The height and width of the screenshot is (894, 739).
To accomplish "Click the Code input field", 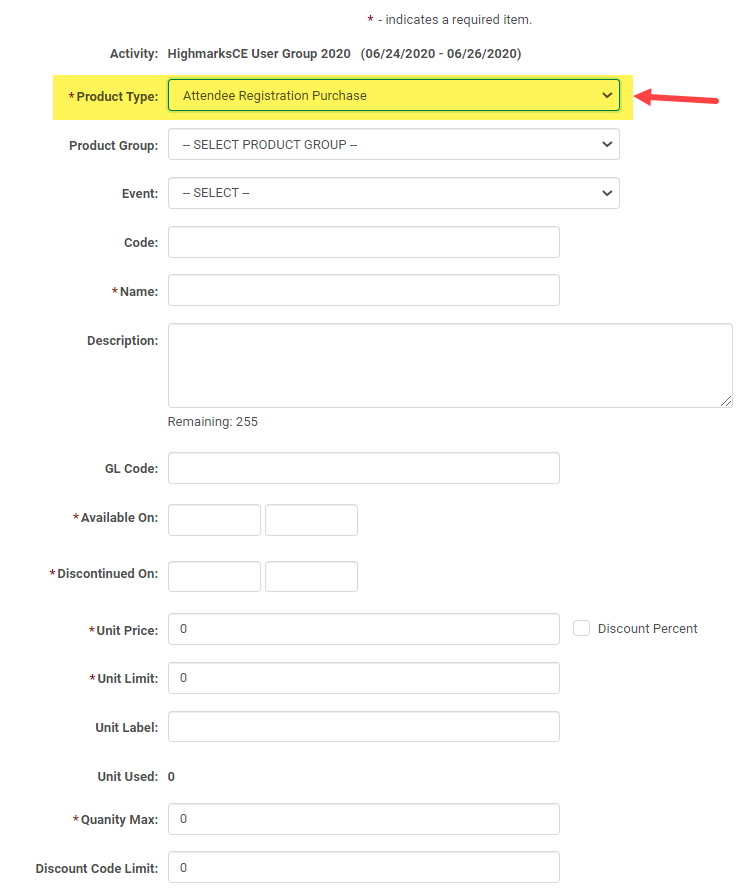I will click(363, 242).
